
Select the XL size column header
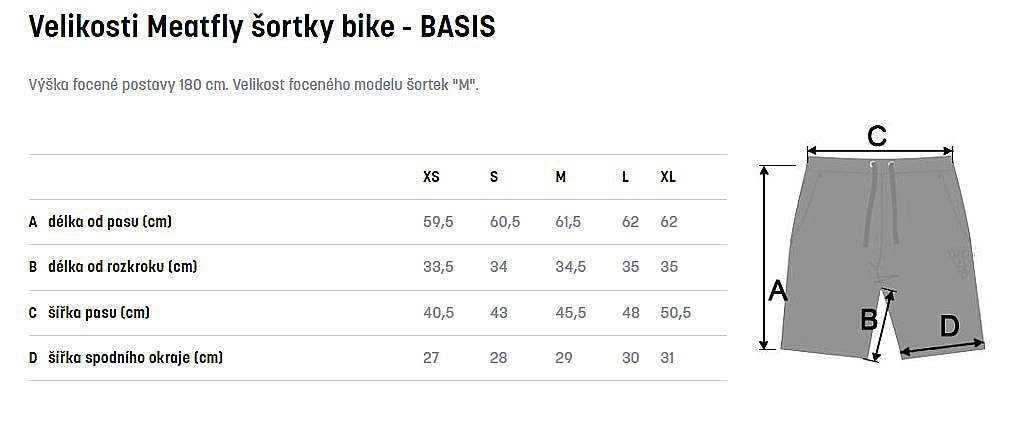668,177
